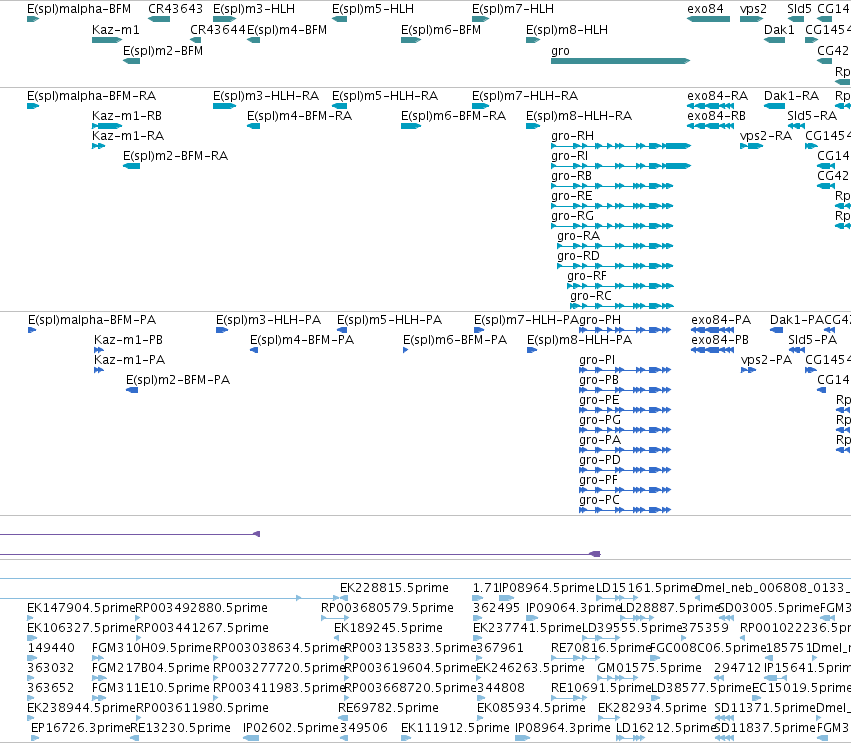Select the E(spl)m4-BFM gene label
The image size is (851, 743).
(x=287, y=30)
